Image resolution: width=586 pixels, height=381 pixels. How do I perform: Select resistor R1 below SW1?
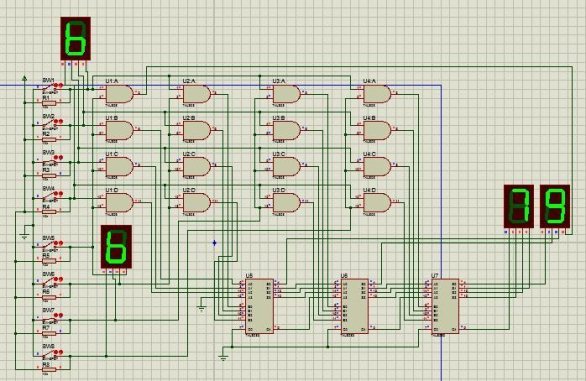pyautogui.click(x=49, y=102)
